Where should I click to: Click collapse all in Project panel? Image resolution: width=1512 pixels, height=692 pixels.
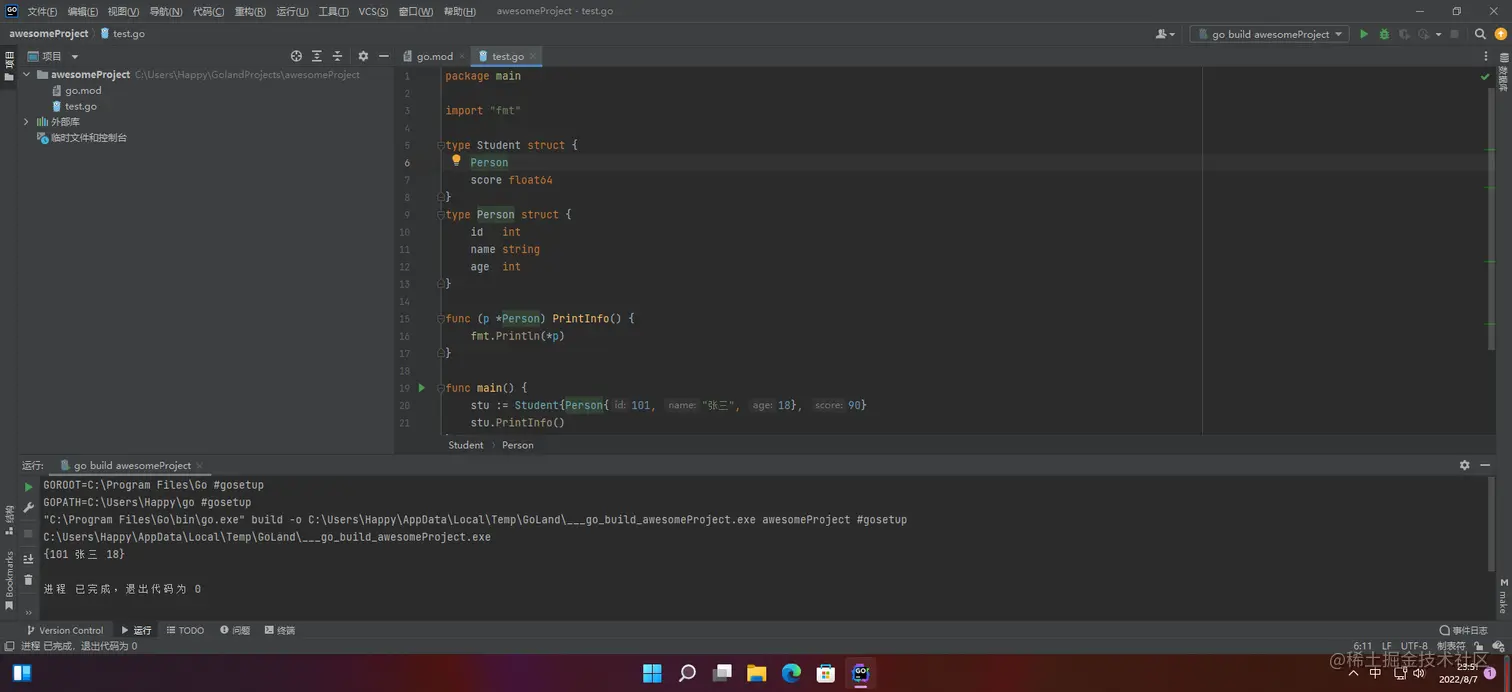coord(337,56)
